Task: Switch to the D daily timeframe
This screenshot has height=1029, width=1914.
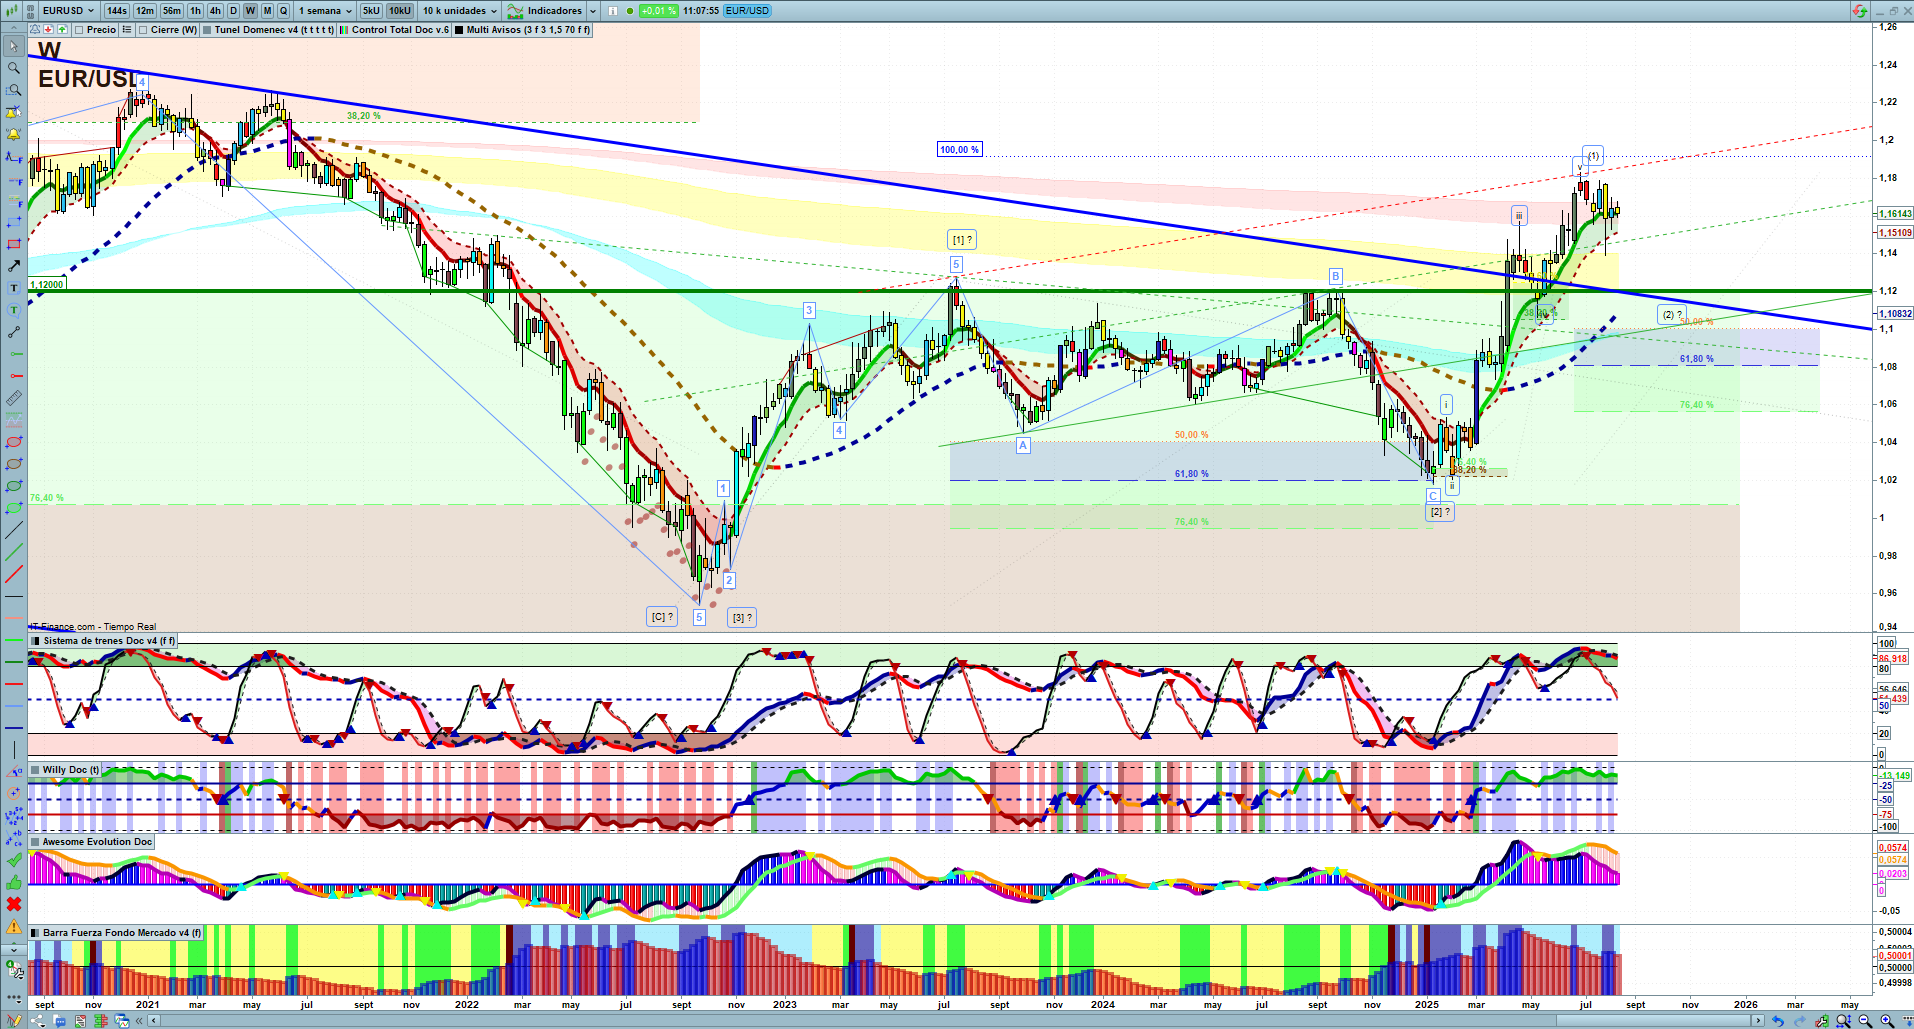Action: click(x=233, y=11)
